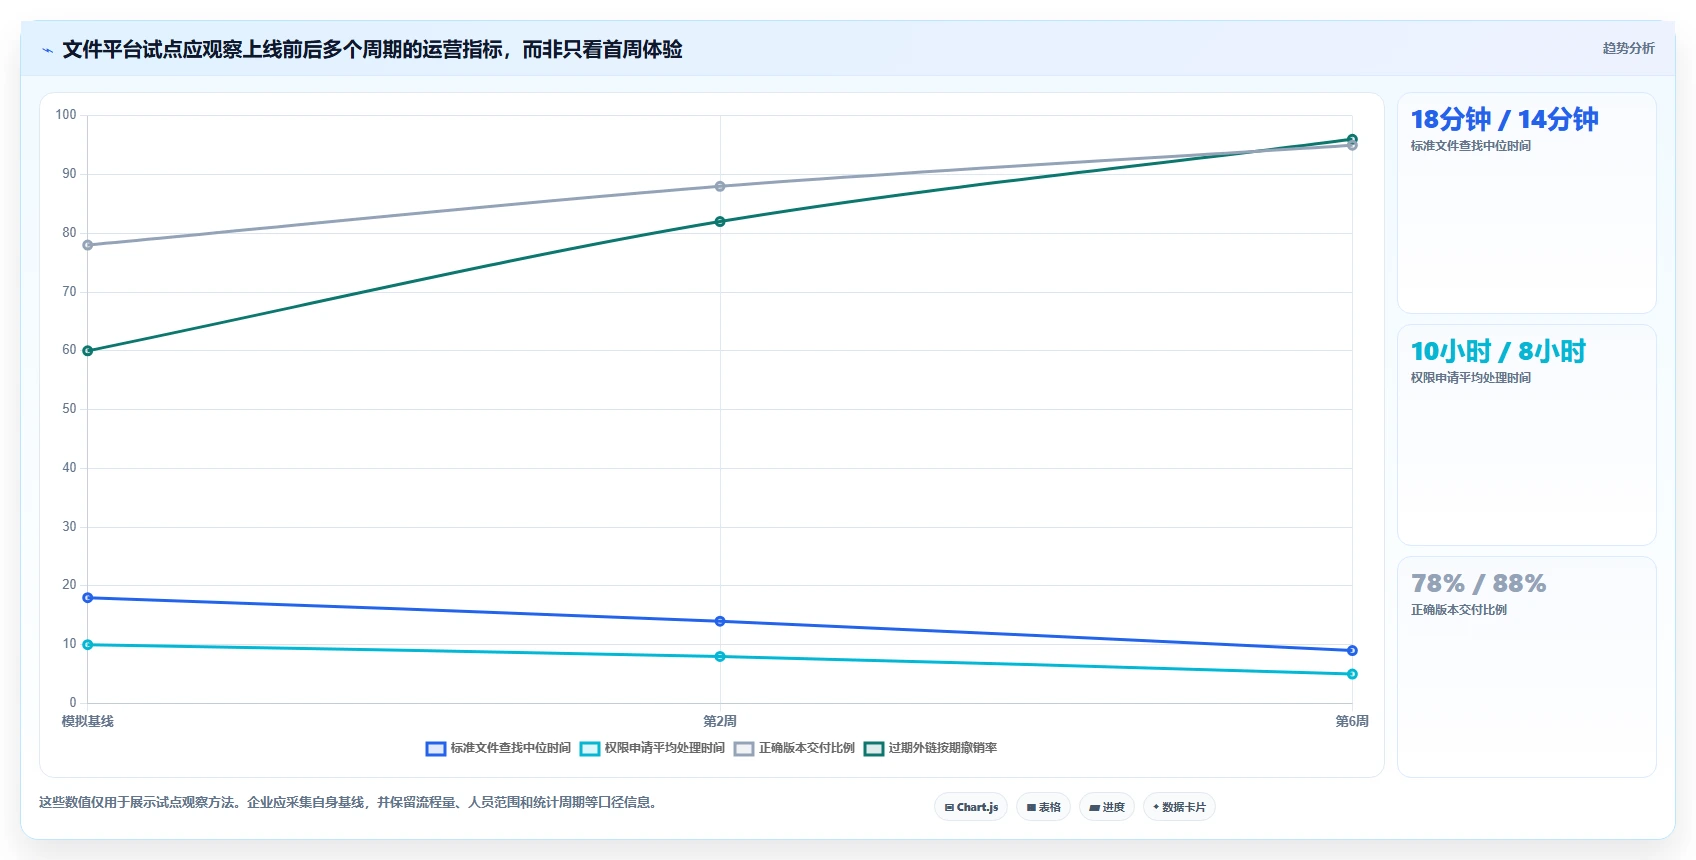1696x860 pixels.
Task: Click the blue data point at 第2周 (value 14)
Action: click(x=720, y=621)
